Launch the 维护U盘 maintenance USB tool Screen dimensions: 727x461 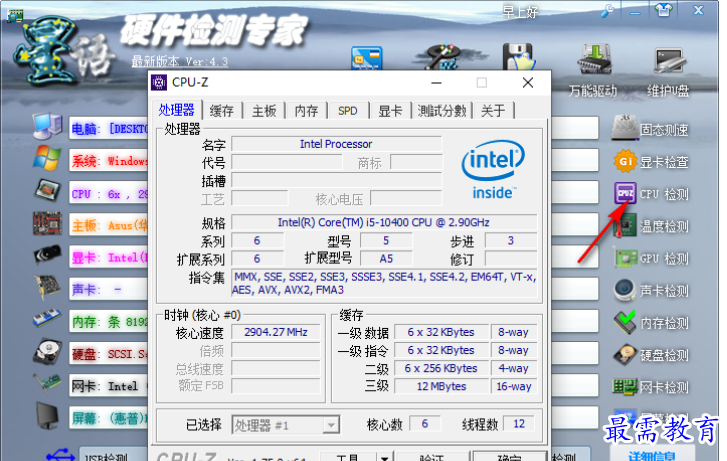668,72
